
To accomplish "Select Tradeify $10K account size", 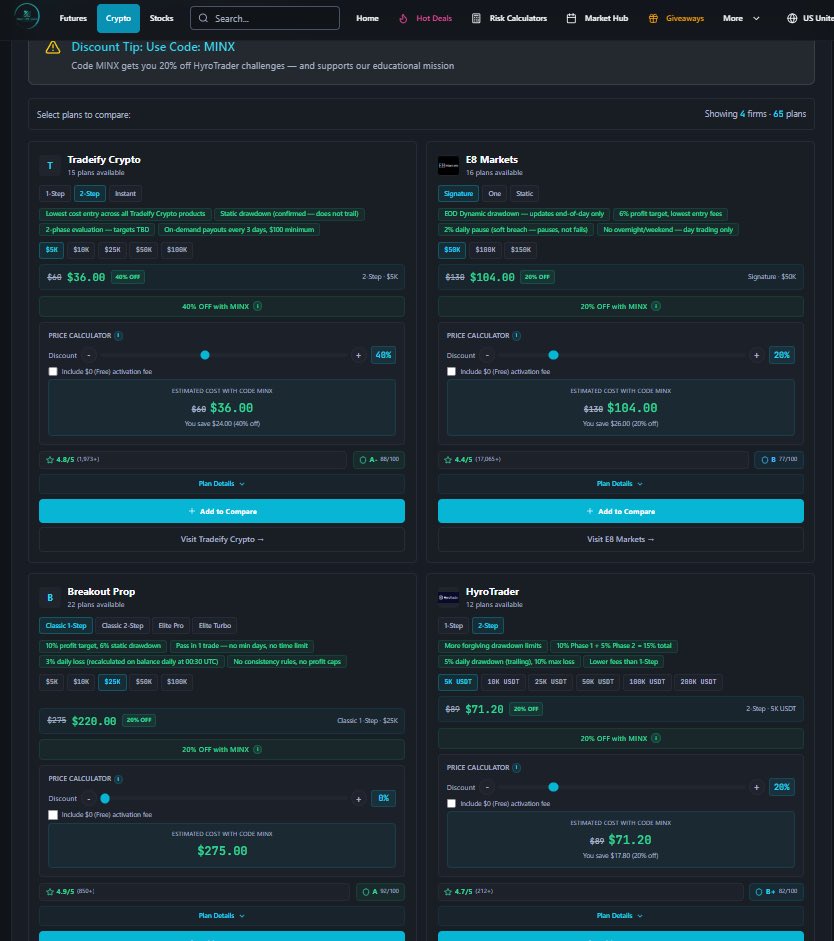I will (81, 250).
